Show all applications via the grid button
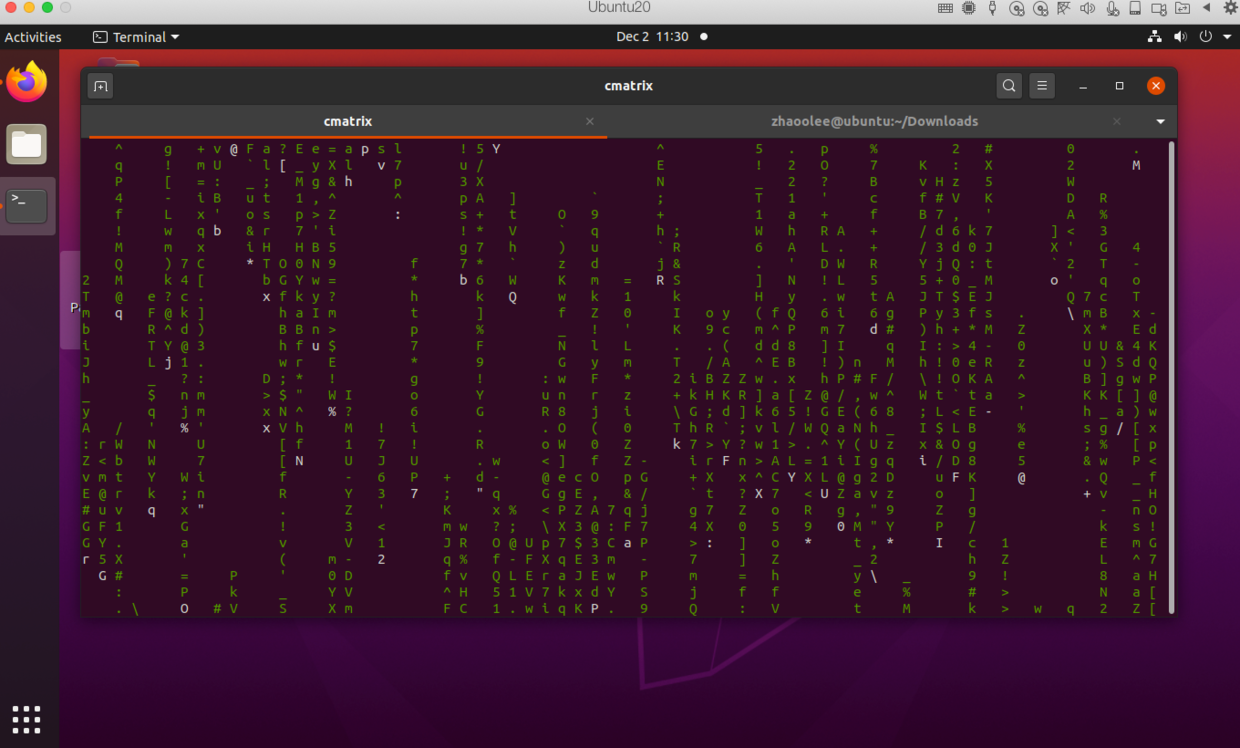Viewport: 1240px width, 748px height. click(x=26, y=719)
